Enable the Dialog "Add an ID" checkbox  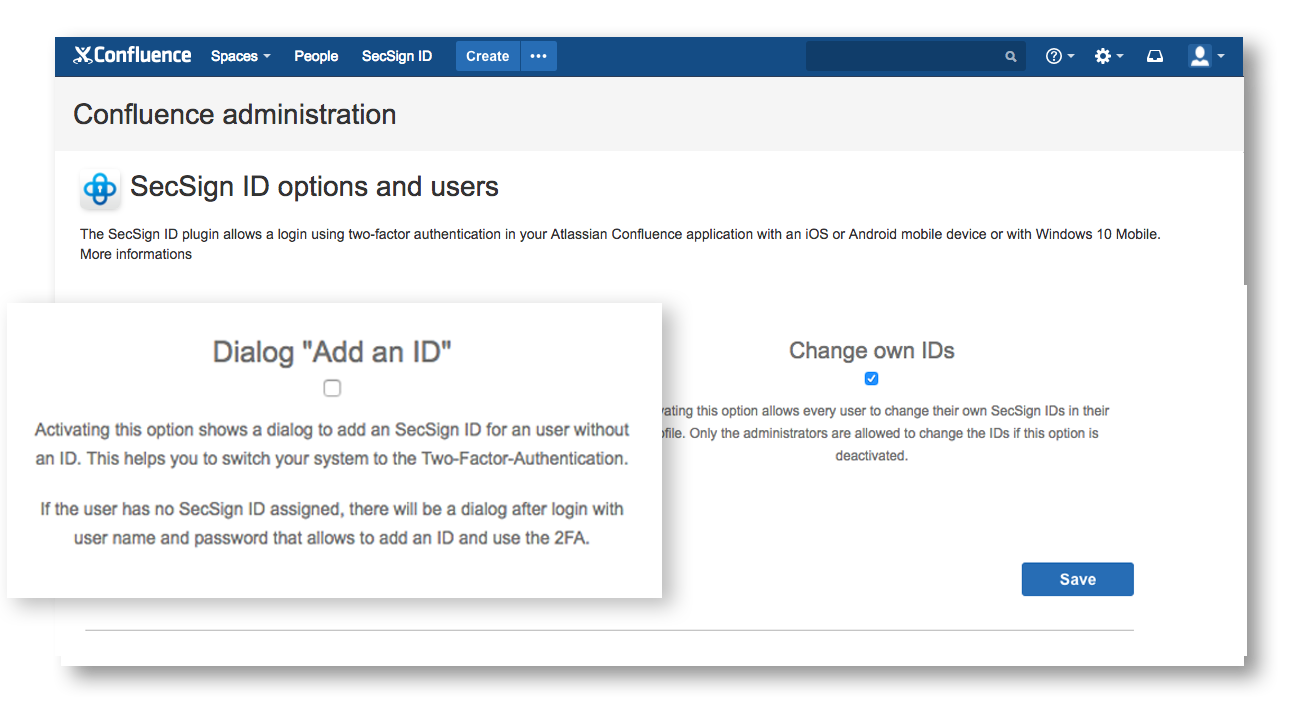pyautogui.click(x=331, y=388)
